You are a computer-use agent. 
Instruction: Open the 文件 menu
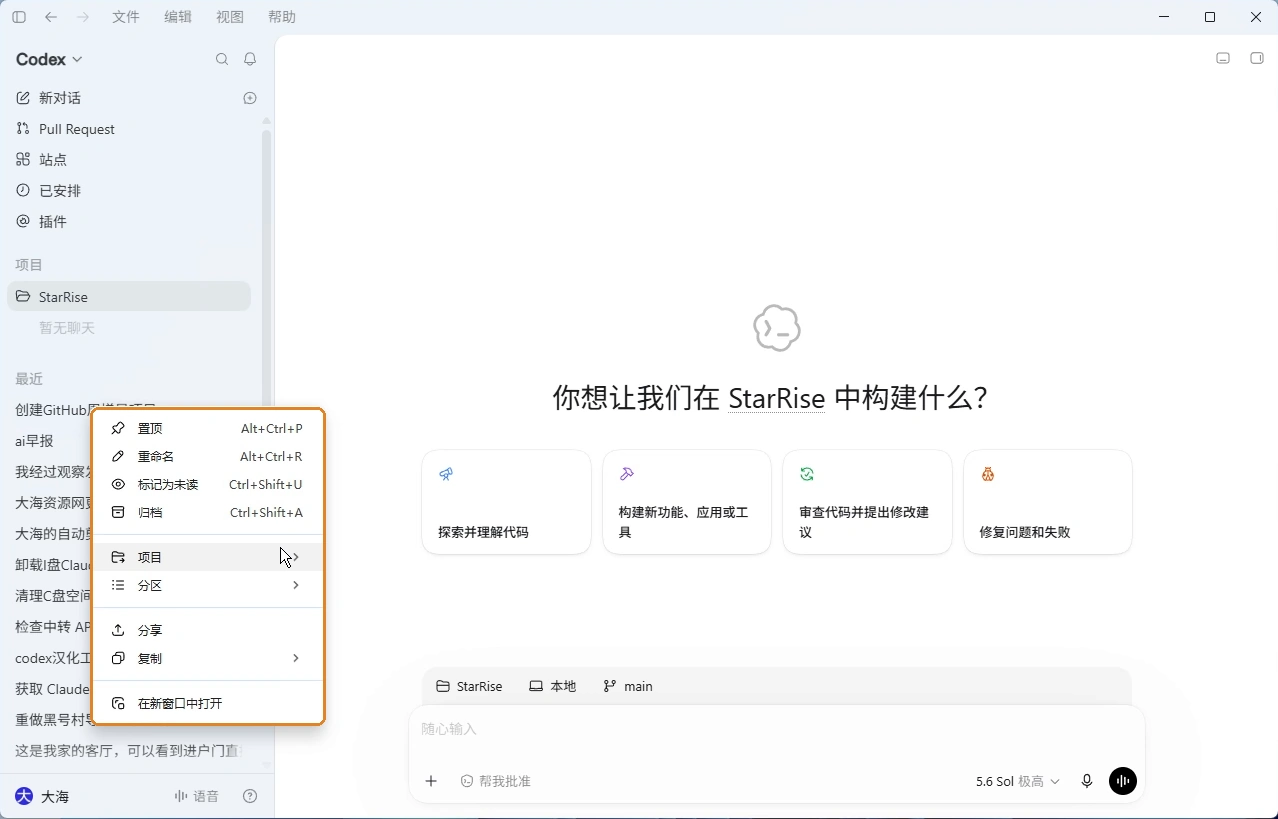click(126, 17)
